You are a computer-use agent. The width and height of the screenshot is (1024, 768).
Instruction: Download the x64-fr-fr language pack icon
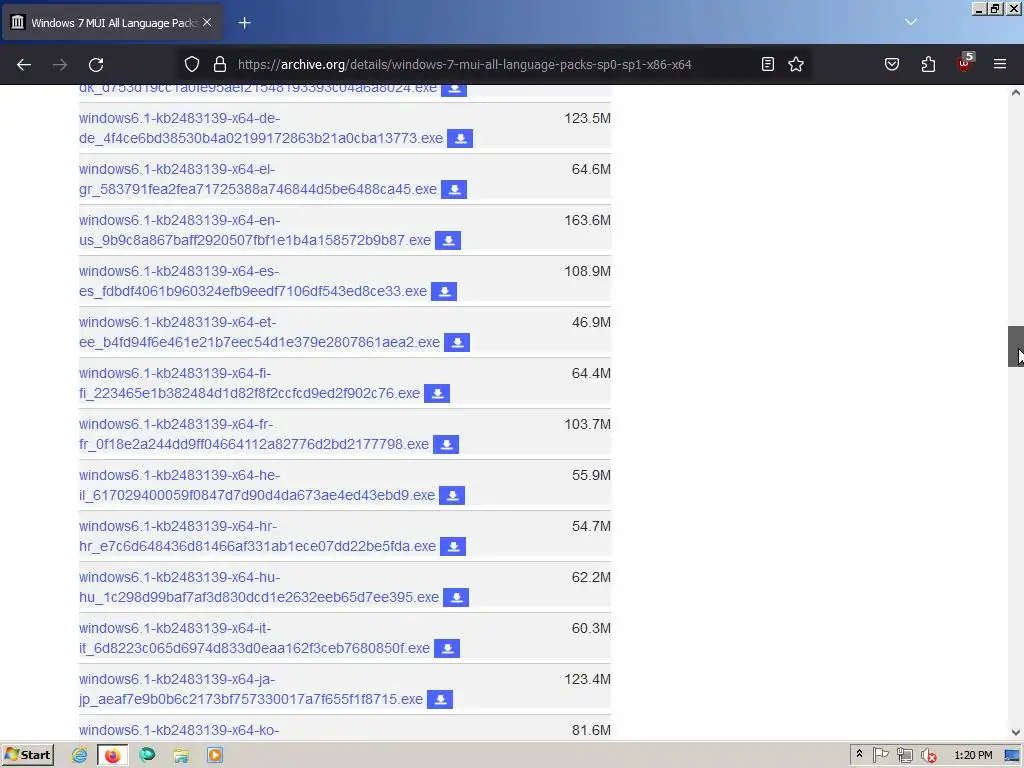click(446, 444)
